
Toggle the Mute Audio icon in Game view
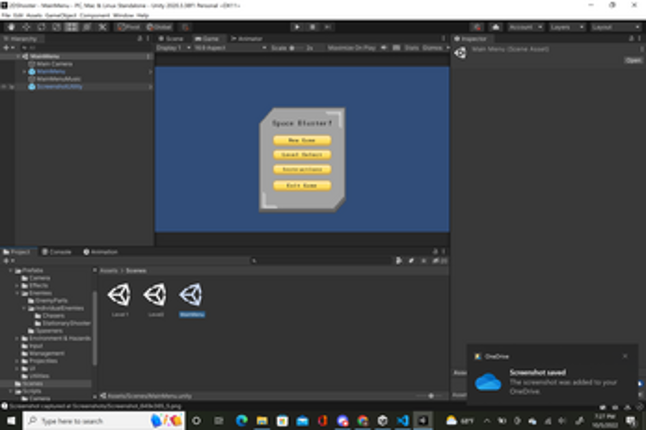[x=384, y=48]
